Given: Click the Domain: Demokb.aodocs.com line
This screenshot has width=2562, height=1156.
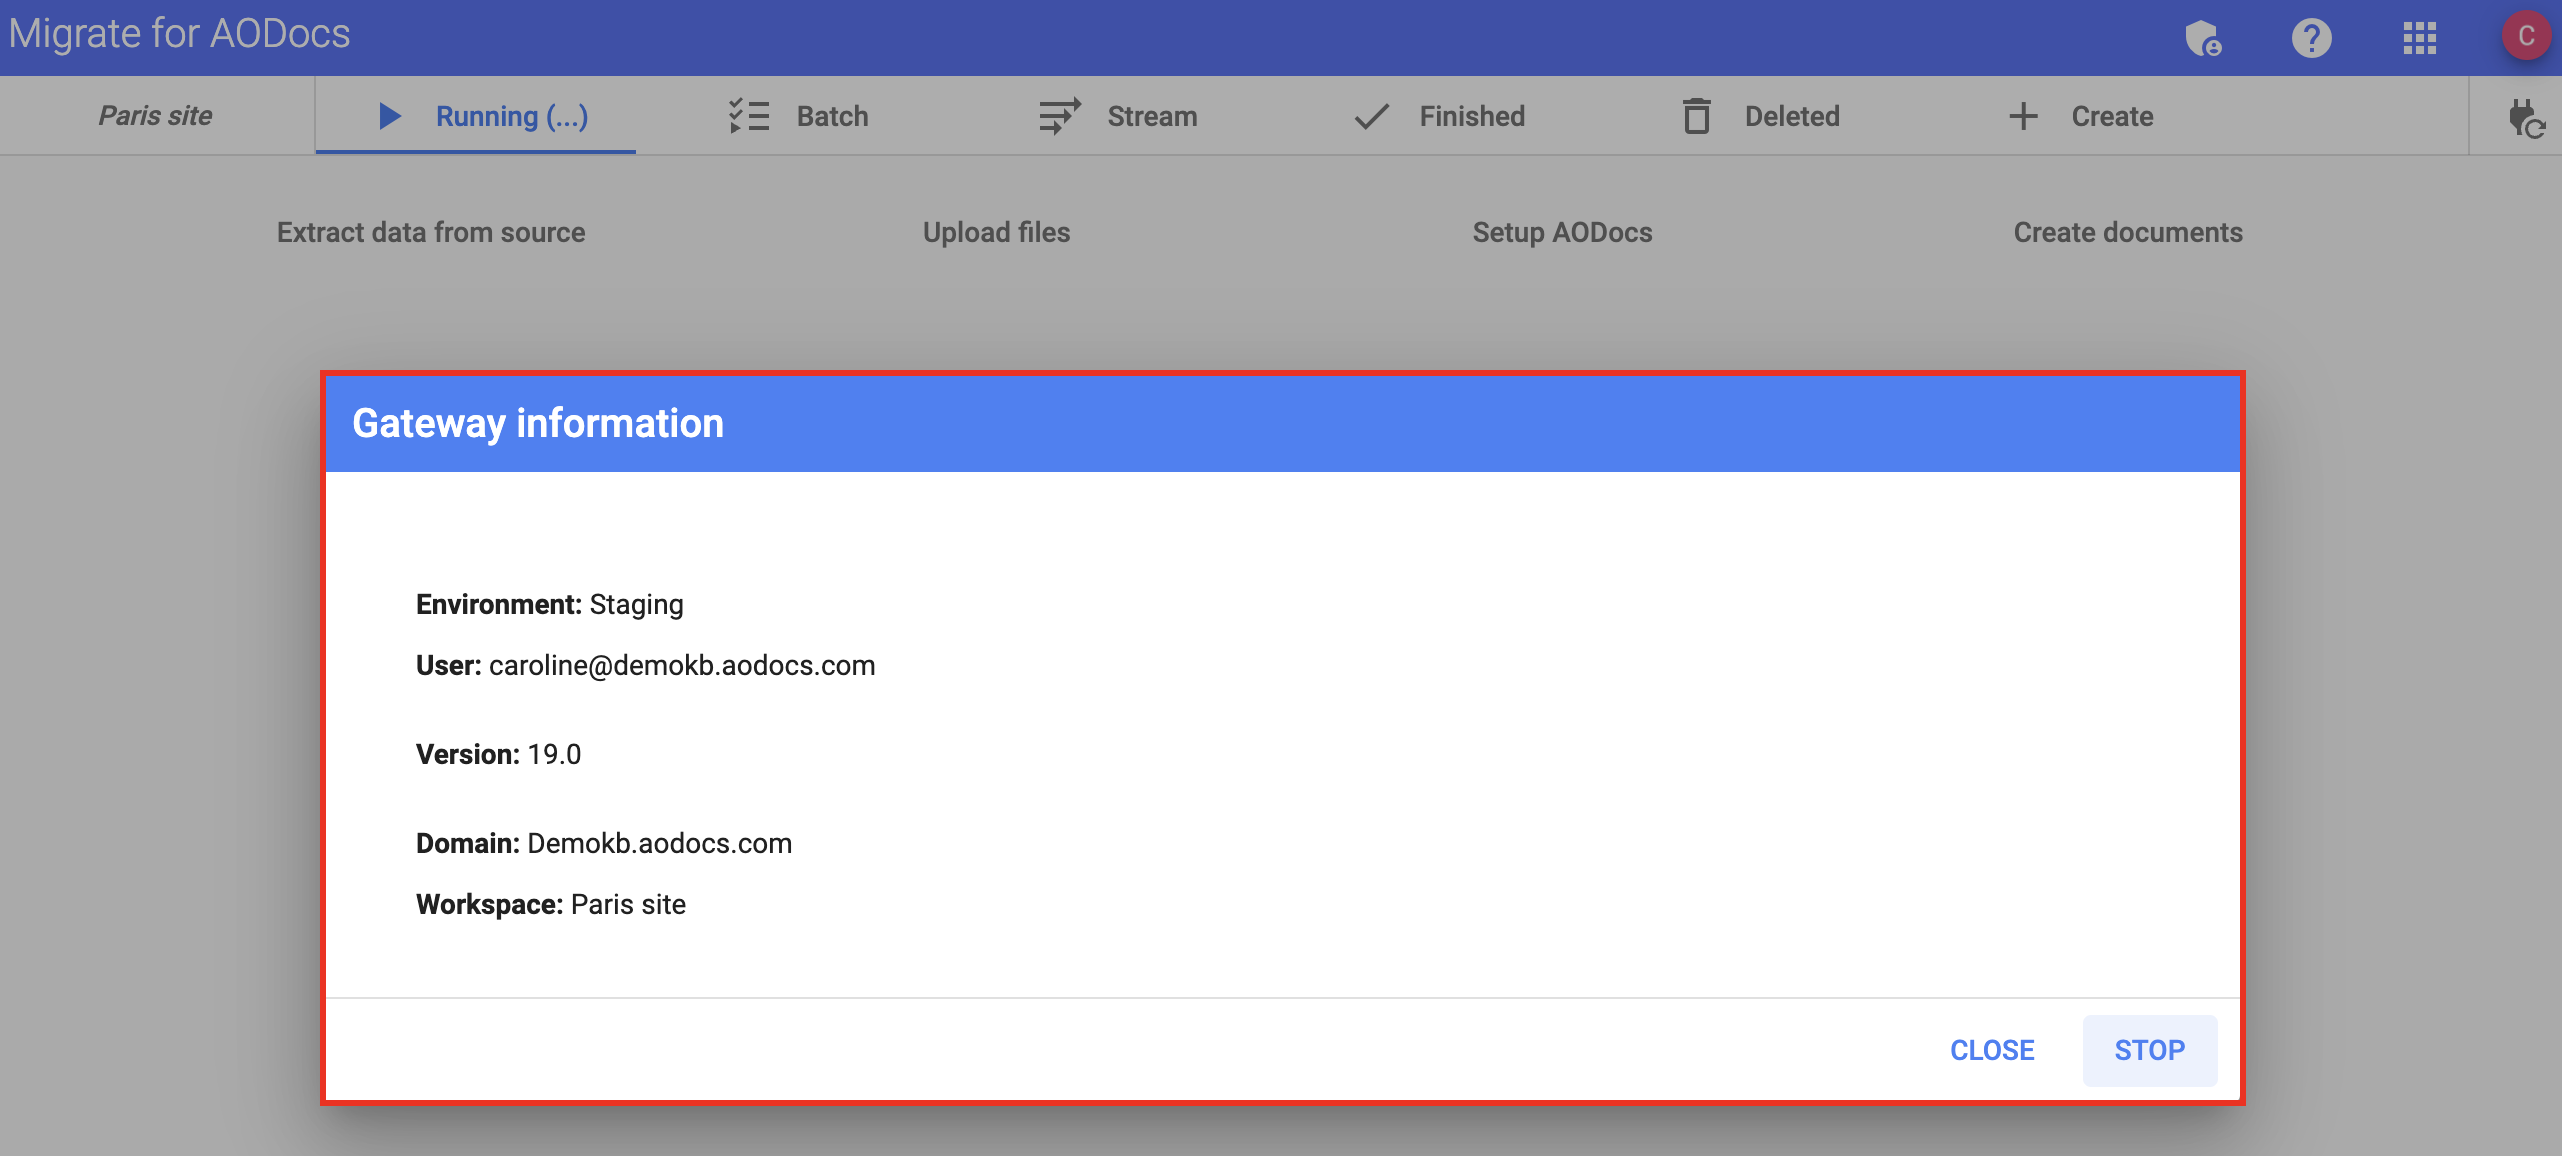Looking at the screenshot, I should click(604, 843).
